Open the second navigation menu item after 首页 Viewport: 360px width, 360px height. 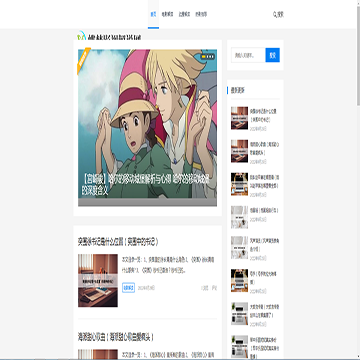(x=167, y=14)
